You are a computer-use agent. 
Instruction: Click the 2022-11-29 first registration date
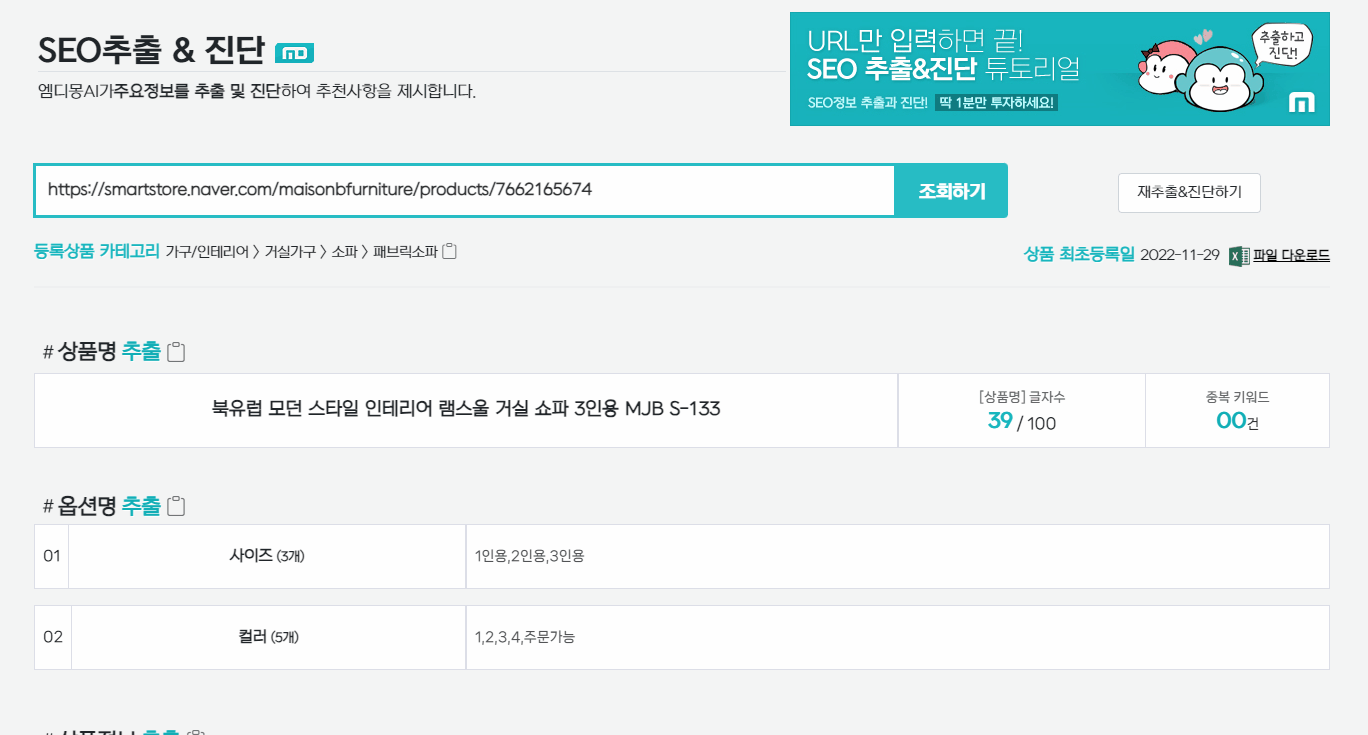pyautogui.click(x=1180, y=255)
